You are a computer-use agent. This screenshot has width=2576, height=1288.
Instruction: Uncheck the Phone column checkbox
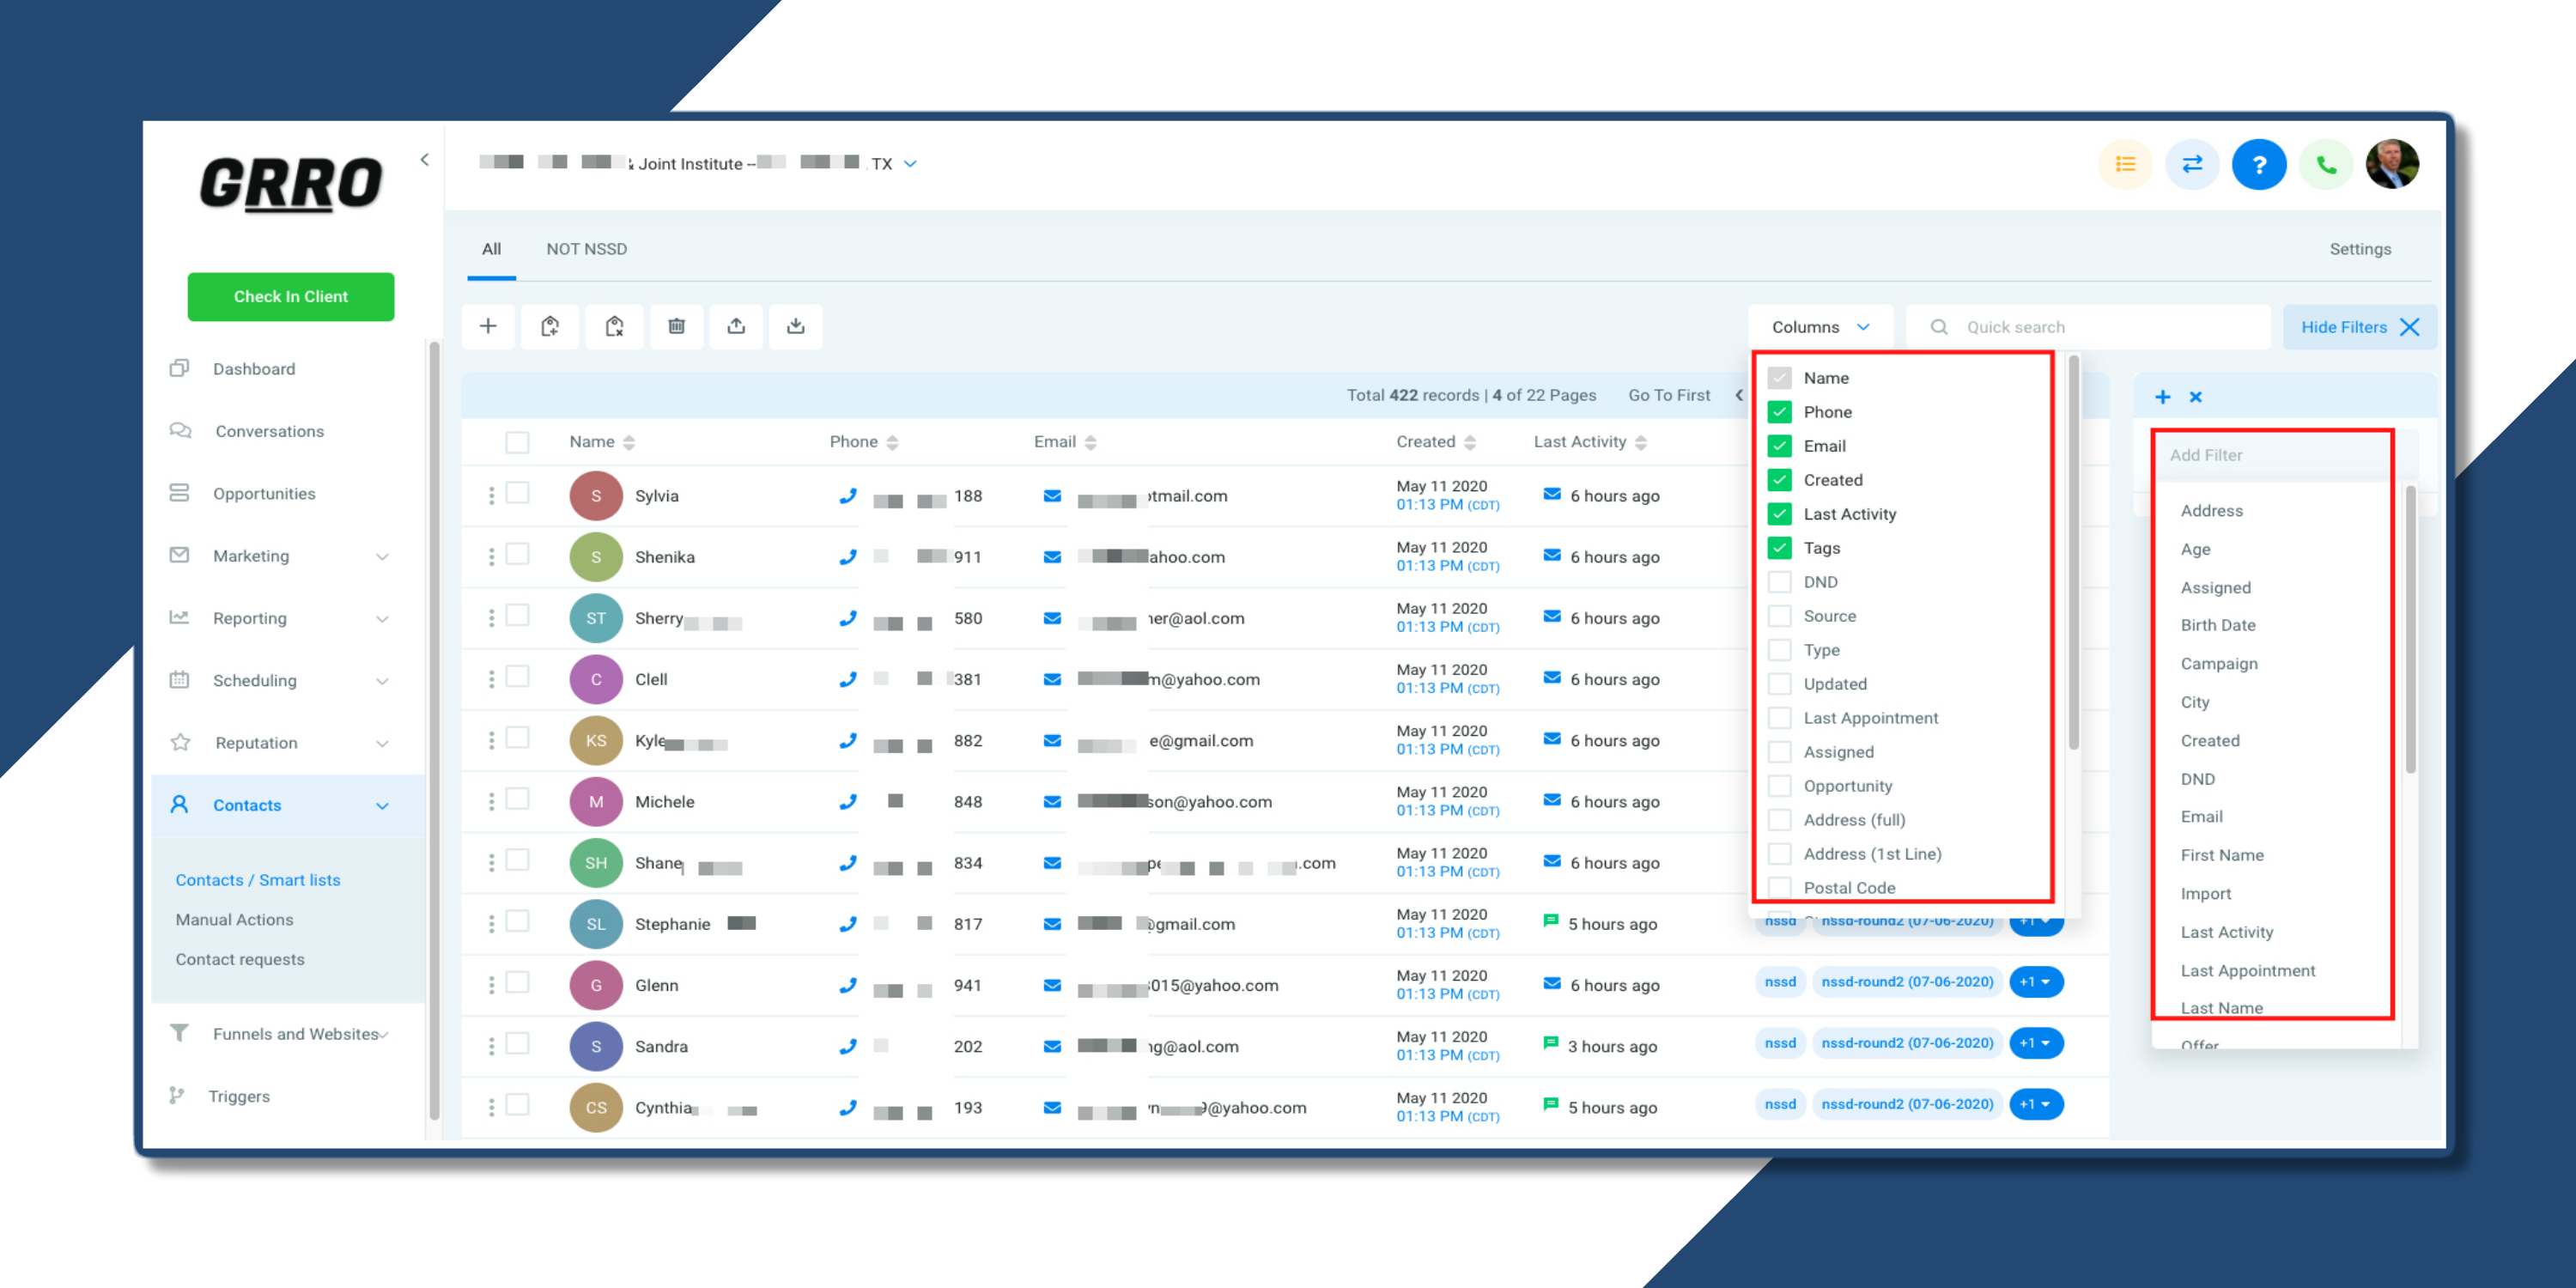pos(1779,412)
